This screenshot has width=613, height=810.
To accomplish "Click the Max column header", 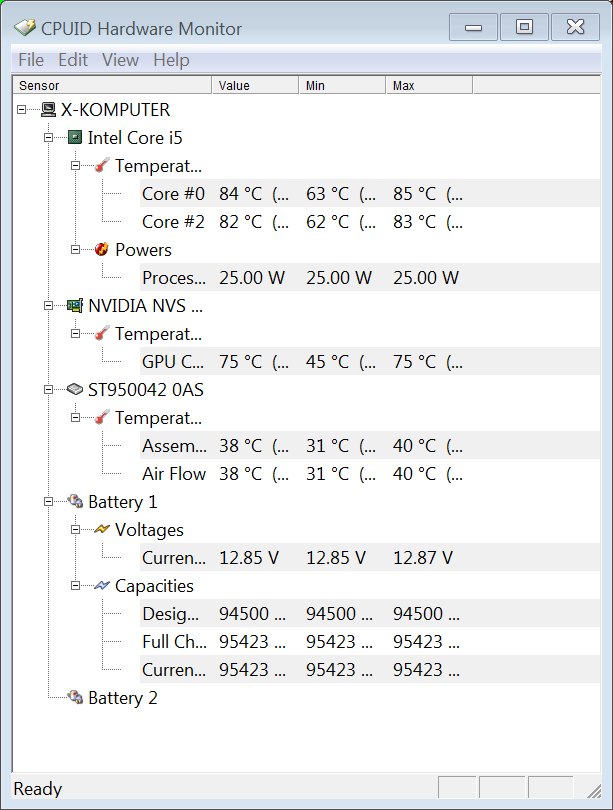I will 429,86.
